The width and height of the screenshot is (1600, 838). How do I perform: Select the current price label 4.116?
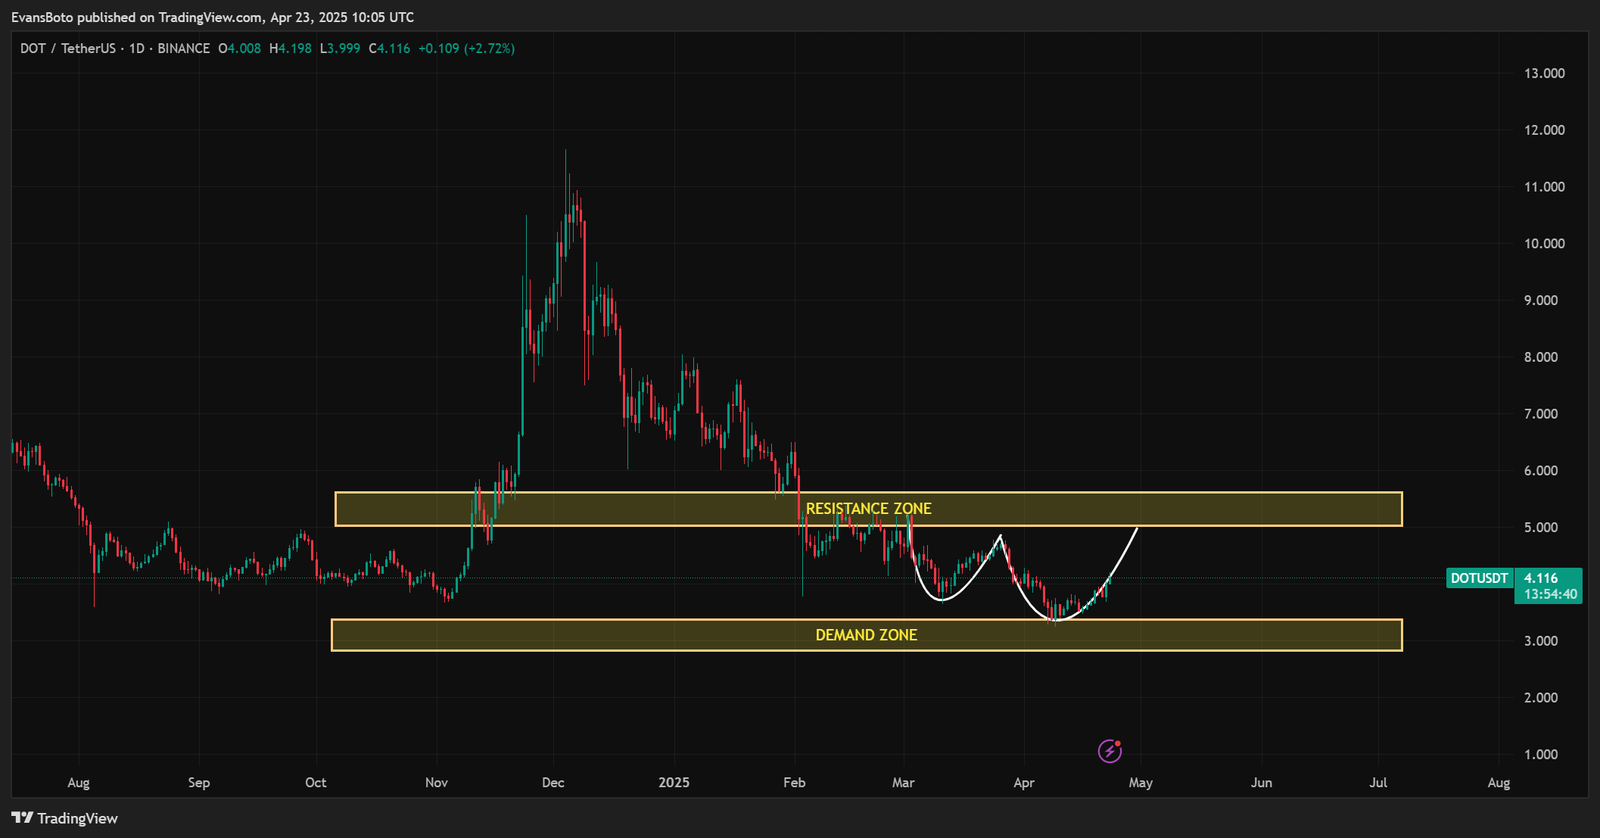pos(1541,578)
